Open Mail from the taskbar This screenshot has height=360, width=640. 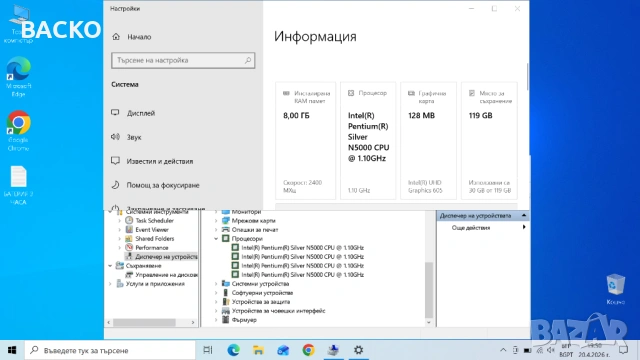tap(283, 350)
